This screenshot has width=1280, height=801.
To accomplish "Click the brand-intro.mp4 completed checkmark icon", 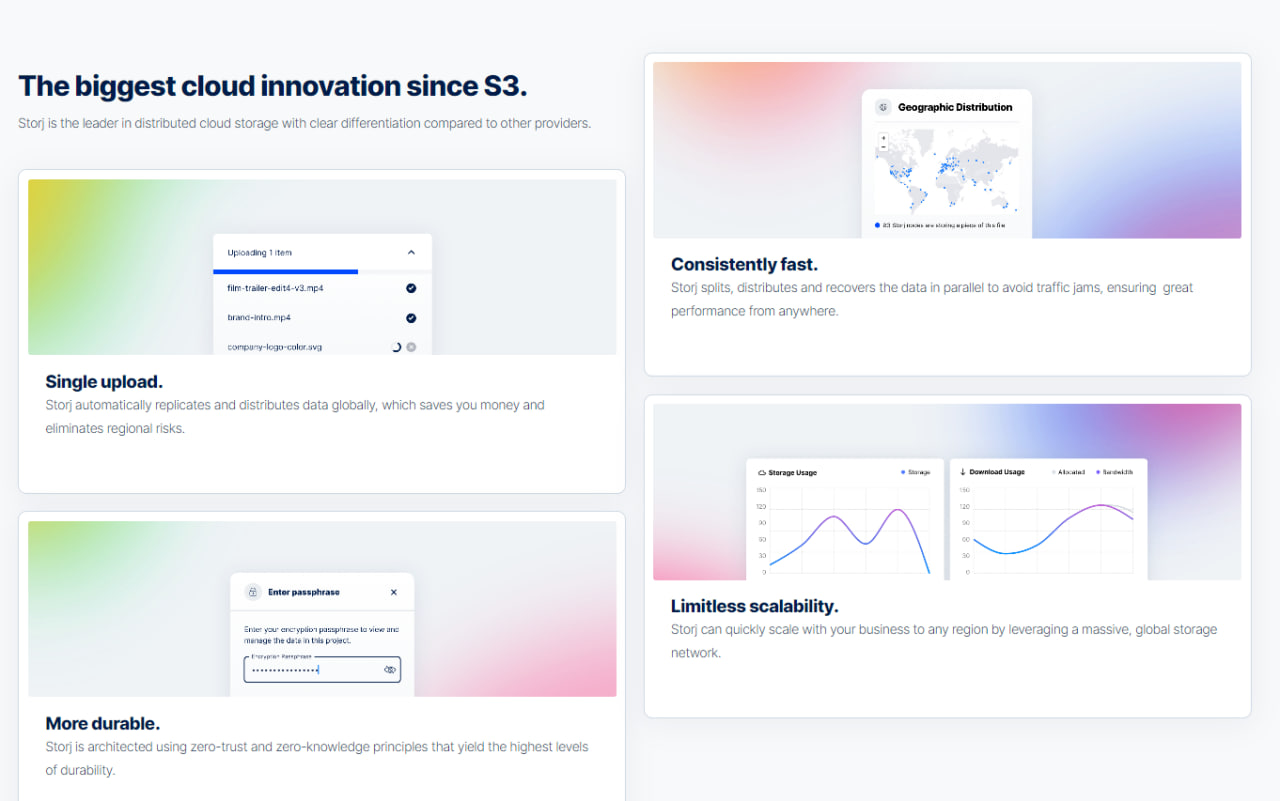I will (411, 318).
